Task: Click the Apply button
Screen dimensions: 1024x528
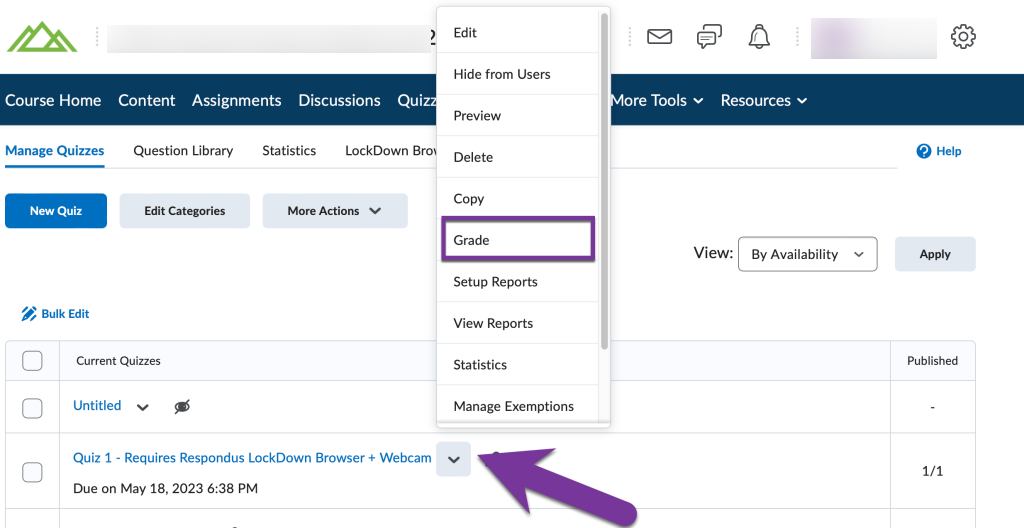Action: pyautogui.click(x=935, y=254)
